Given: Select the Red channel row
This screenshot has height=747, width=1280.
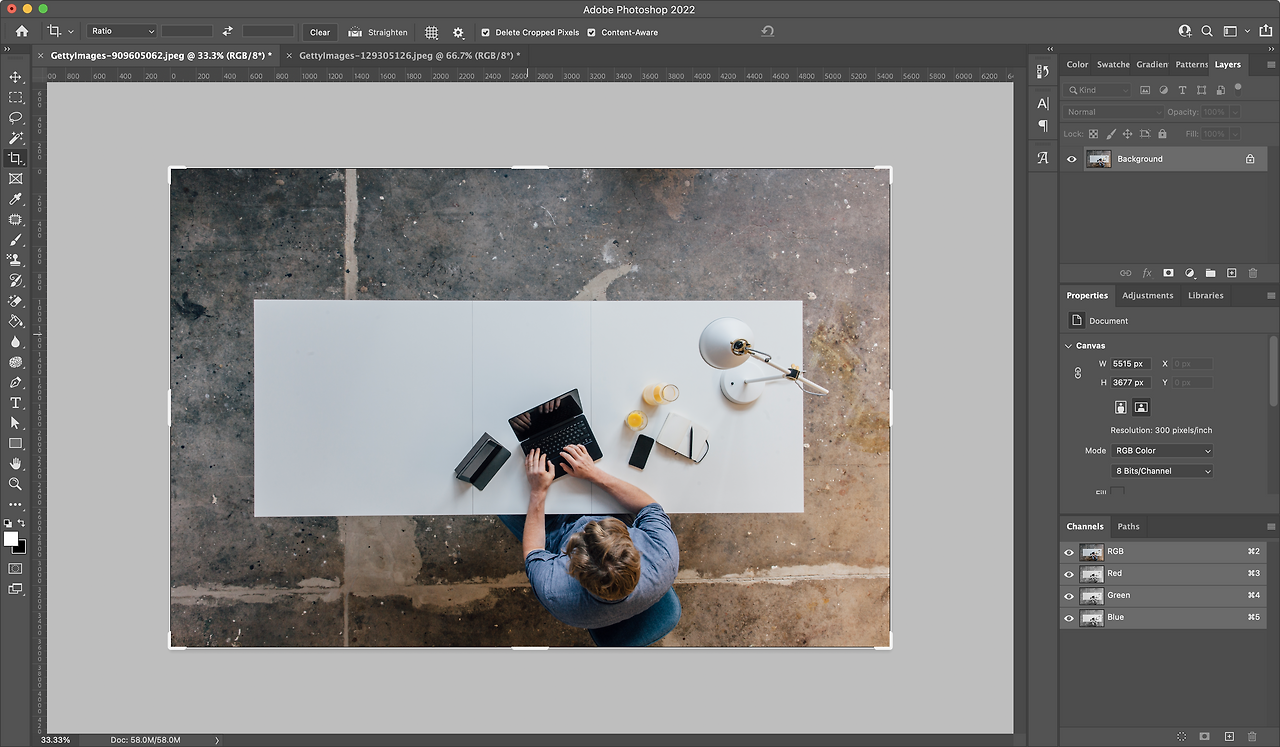Looking at the screenshot, I should pos(1164,574).
